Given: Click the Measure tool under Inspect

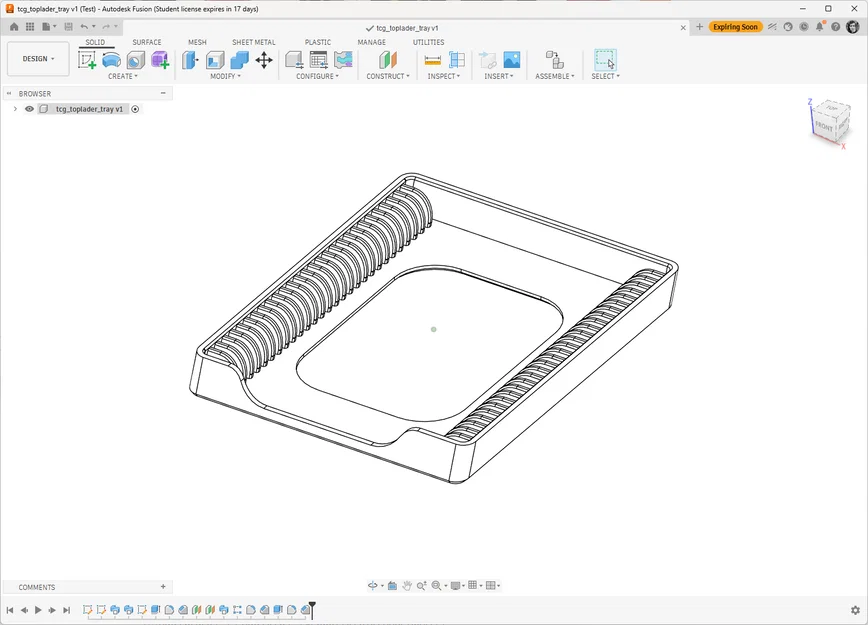Looking at the screenshot, I should click(432, 60).
